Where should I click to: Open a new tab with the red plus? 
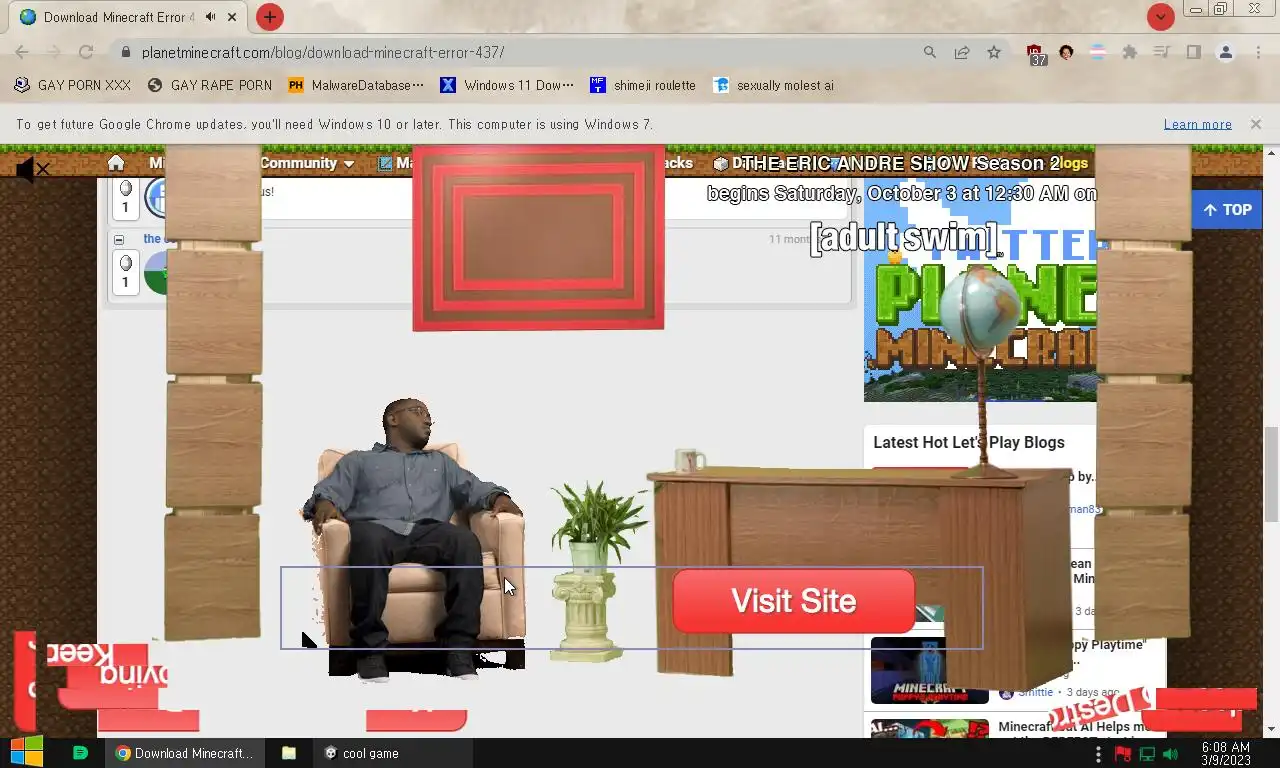269,17
